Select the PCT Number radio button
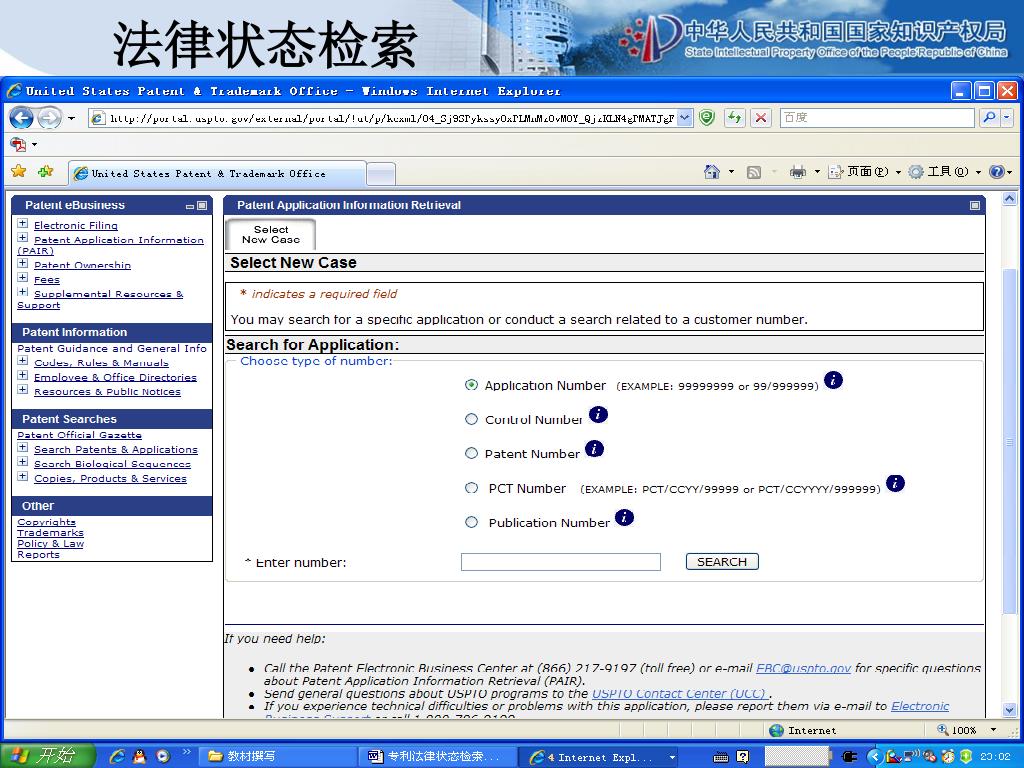This screenshot has height=768, width=1024. pyautogui.click(x=471, y=488)
